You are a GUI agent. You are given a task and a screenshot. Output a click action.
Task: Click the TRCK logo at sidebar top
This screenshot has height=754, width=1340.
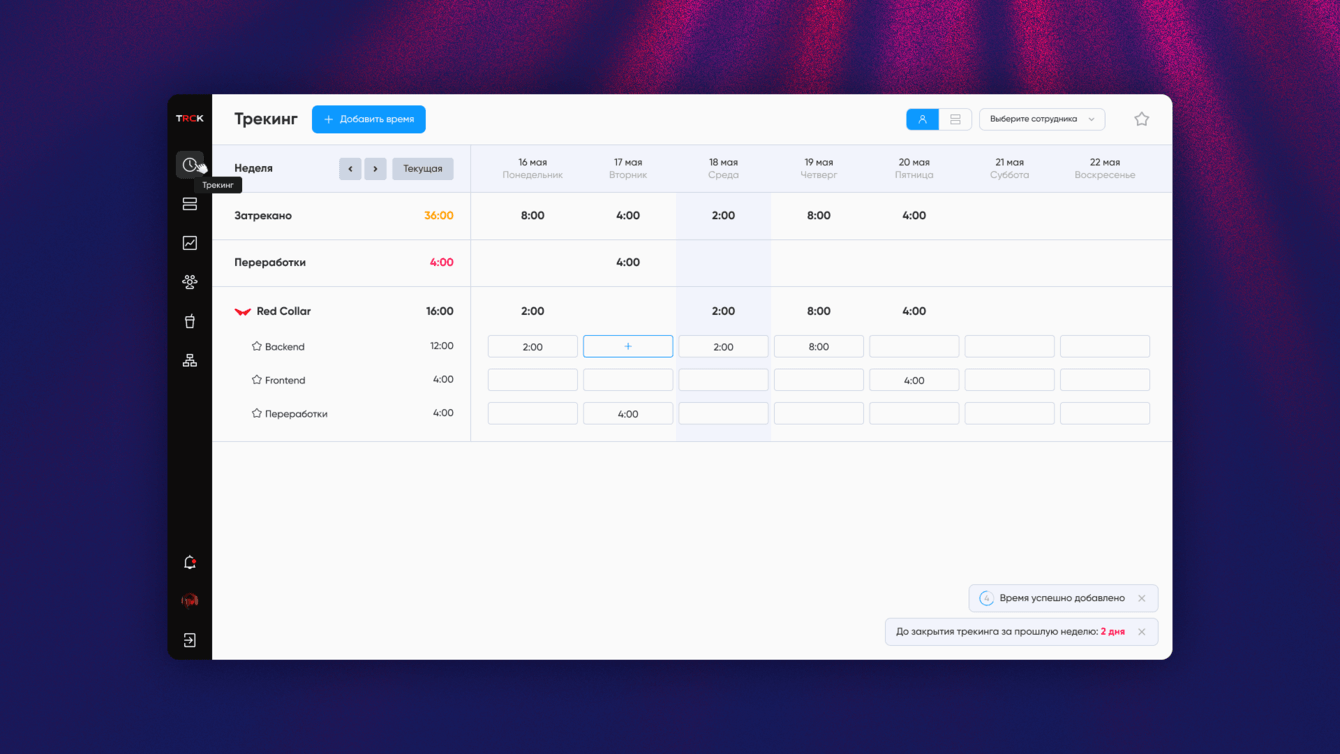[x=190, y=117]
